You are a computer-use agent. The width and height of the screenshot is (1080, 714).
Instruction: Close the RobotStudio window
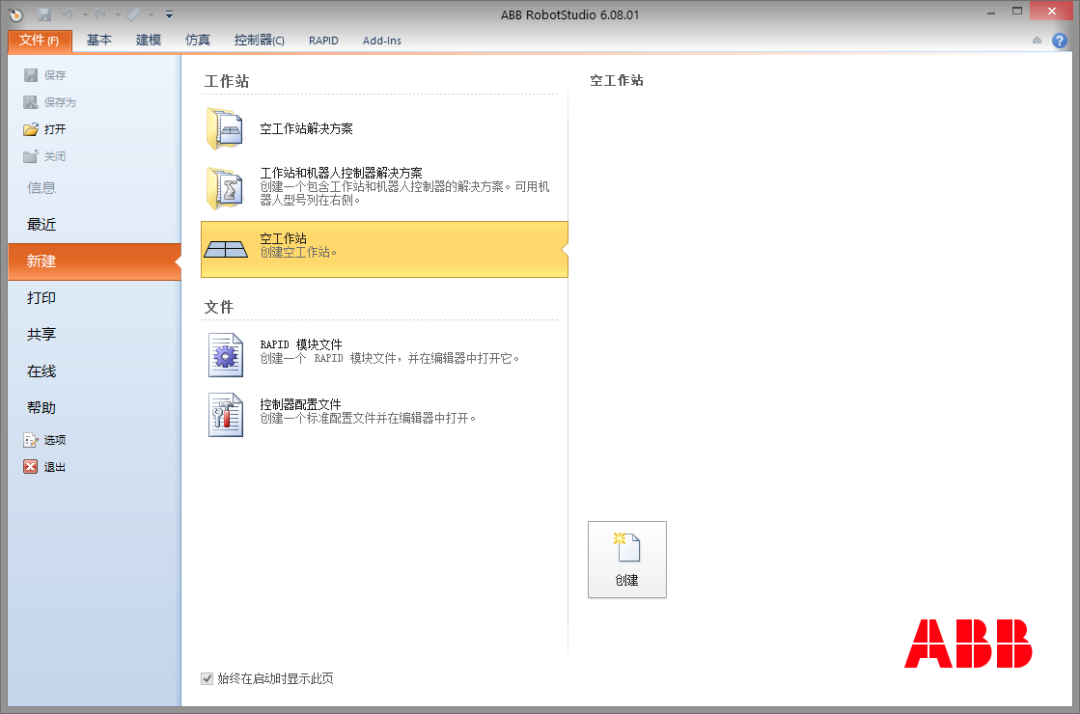click(x=1052, y=11)
